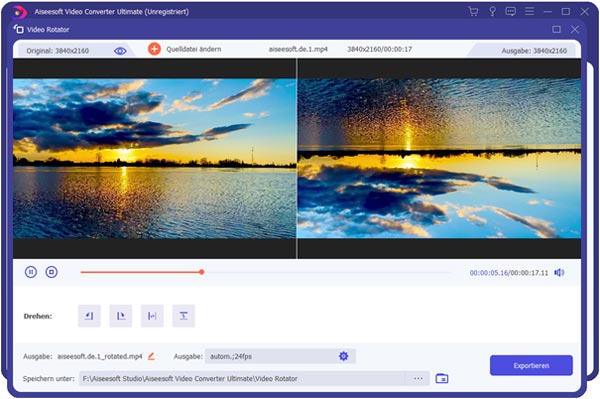Screen dimensions: 600x399
Task: Open the hamburger menu icon
Action: [530, 11]
